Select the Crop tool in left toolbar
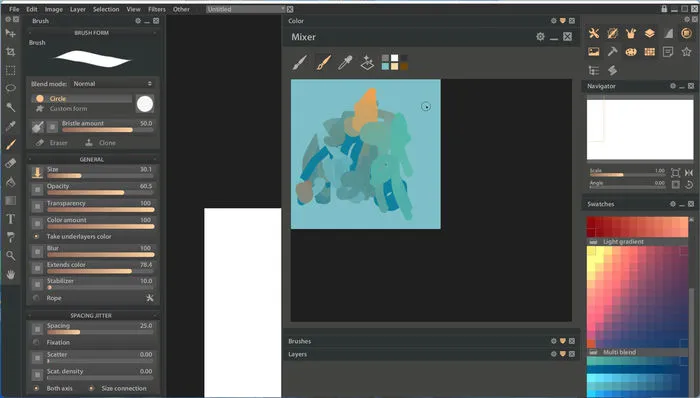This screenshot has height=398, width=700. click(x=11, y=52)
